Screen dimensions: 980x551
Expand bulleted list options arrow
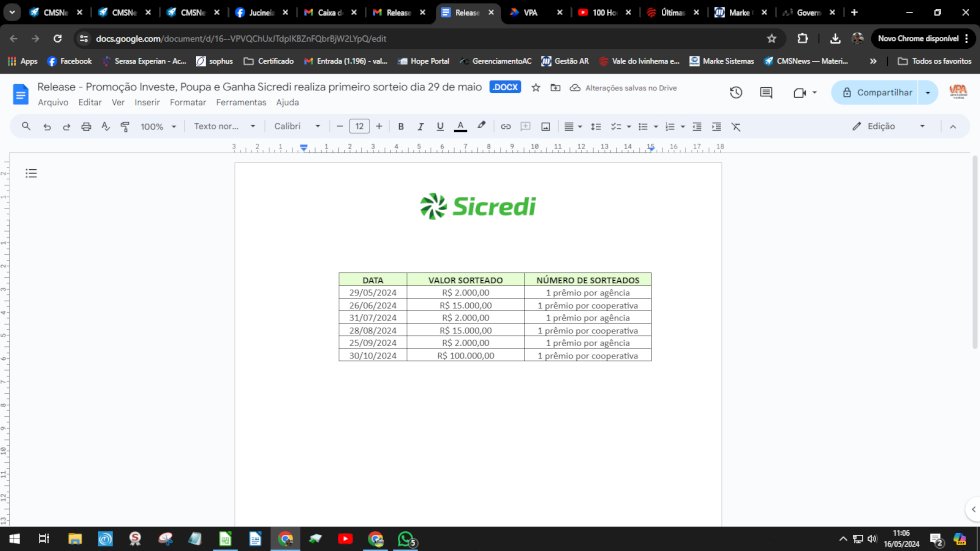tap(656, 127)
